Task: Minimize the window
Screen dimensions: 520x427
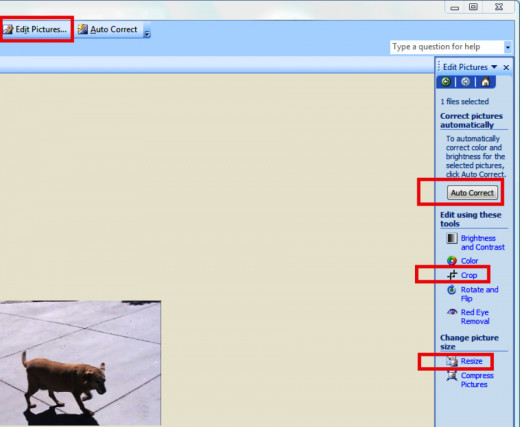Action: coord(454,8)
